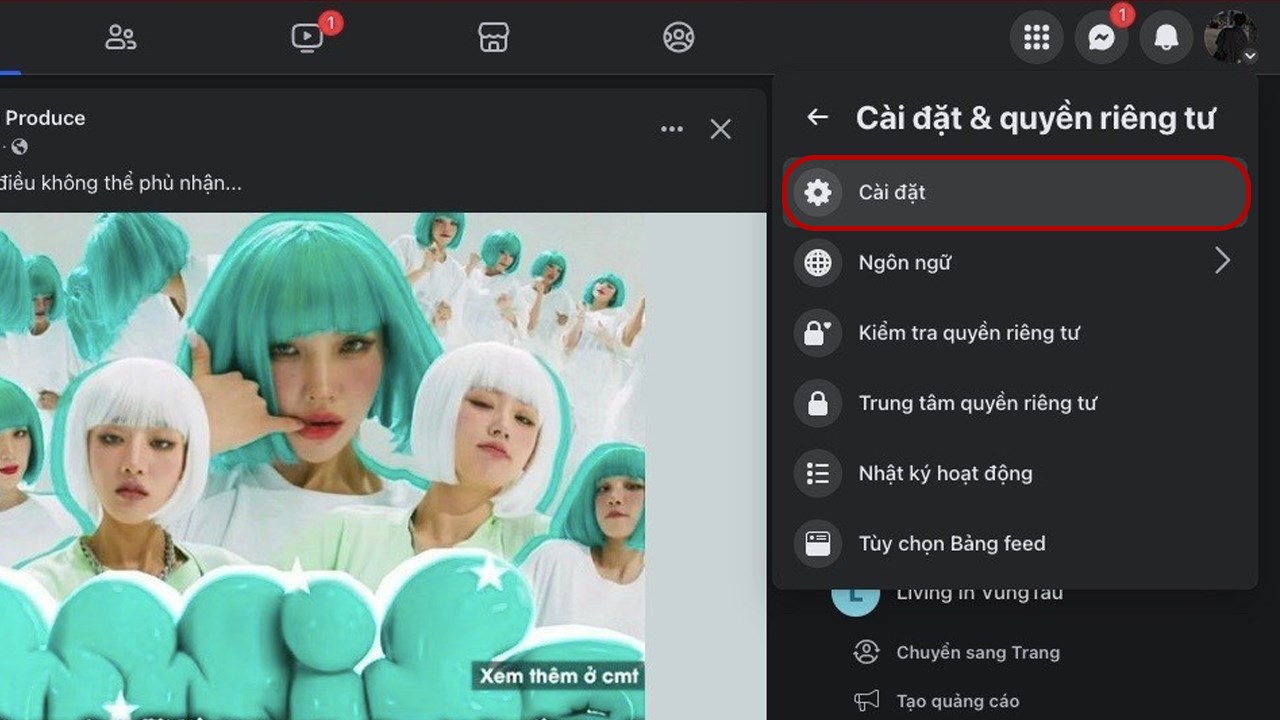Screen dimensions: 1280x720
Task: Open the Living in VungTau page
Action: pos(979,593)
